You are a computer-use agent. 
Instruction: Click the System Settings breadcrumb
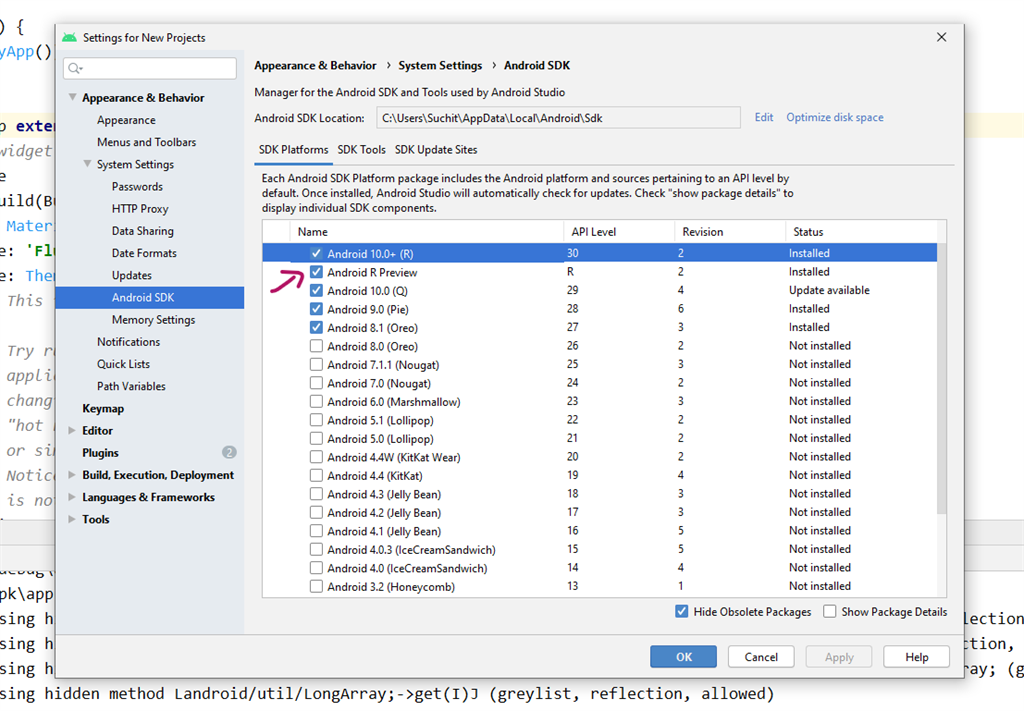pyautogui.click(x=440, y=65)
